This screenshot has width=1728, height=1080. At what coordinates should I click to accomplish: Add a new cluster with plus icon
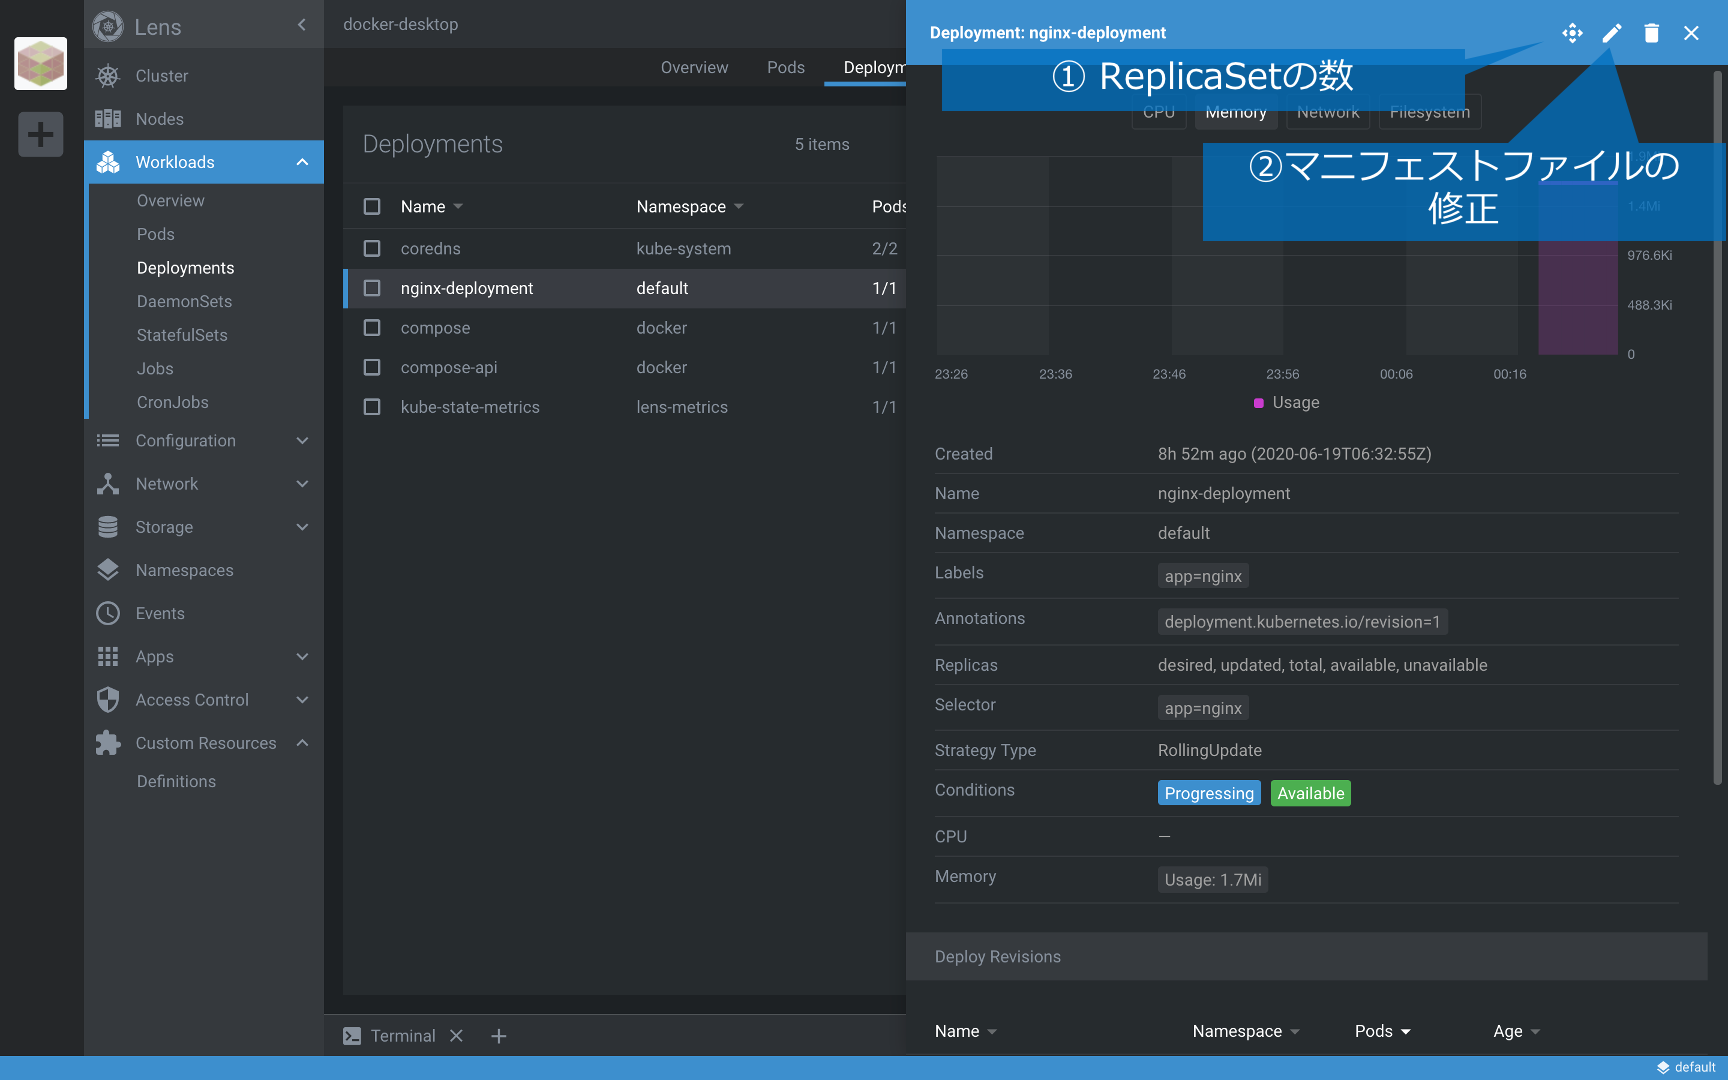point(41,134)
